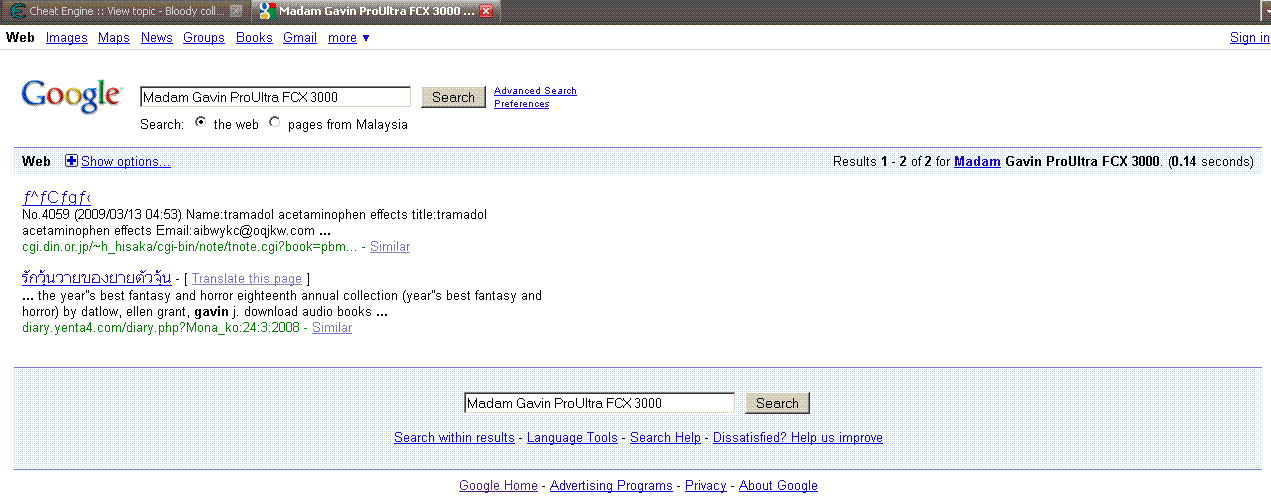This screenshot has width=1271, height=497.
Task: Click the bottom Search button
Action: (x=777, y=403)
